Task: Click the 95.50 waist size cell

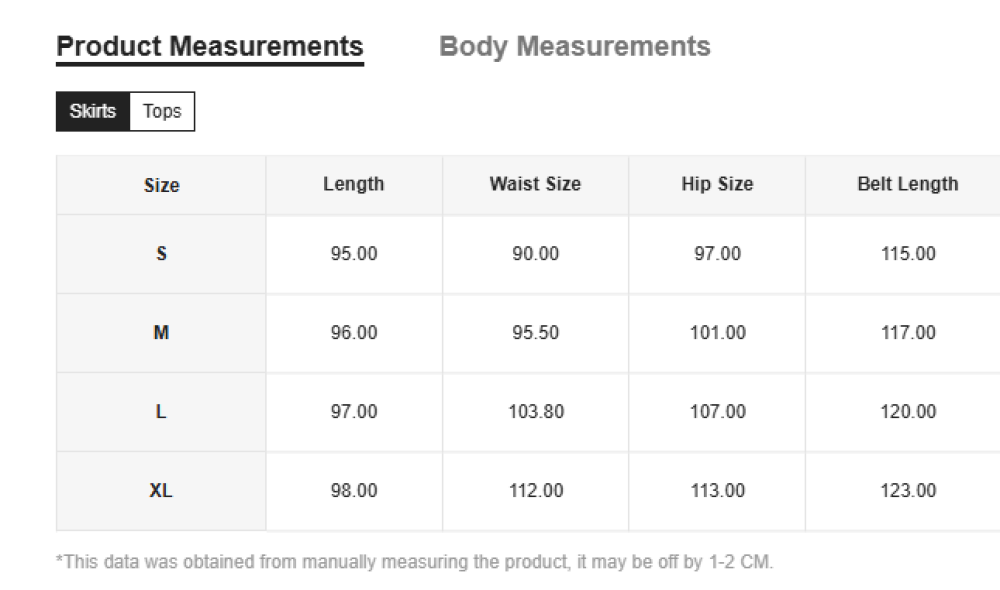Action: pos(535,333)
